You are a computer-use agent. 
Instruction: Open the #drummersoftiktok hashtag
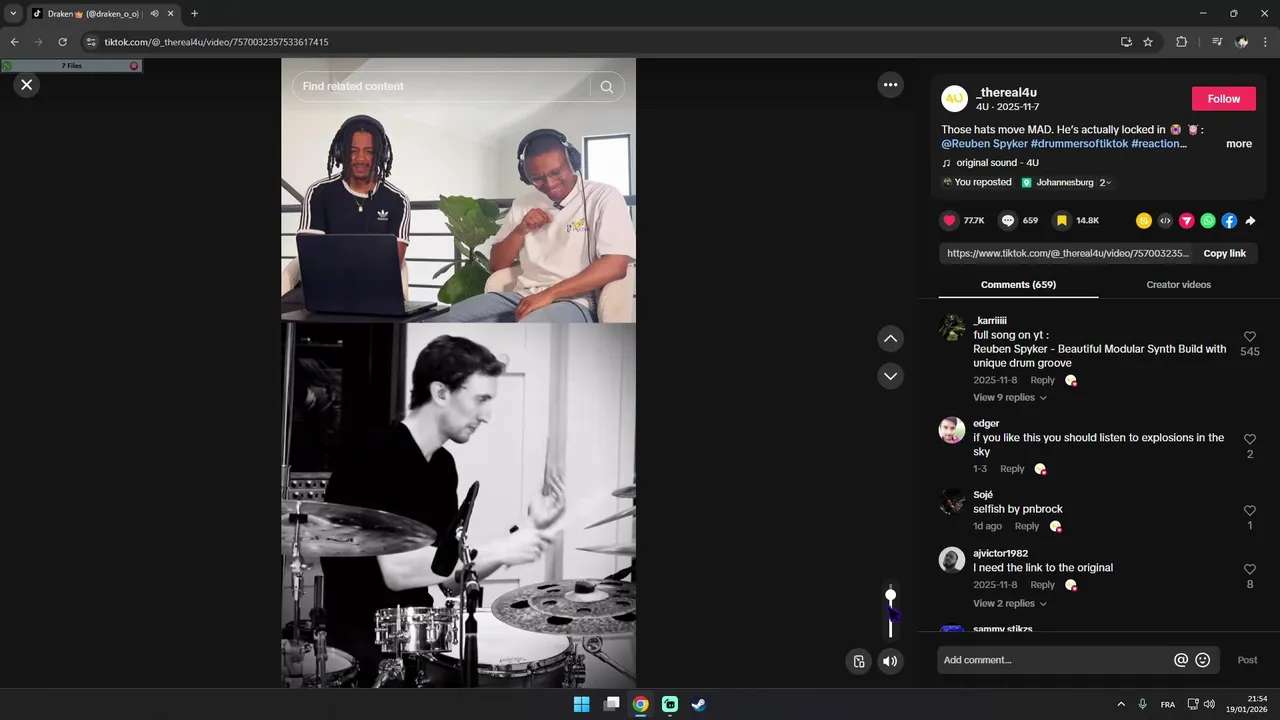click(x=1079, y=144)
